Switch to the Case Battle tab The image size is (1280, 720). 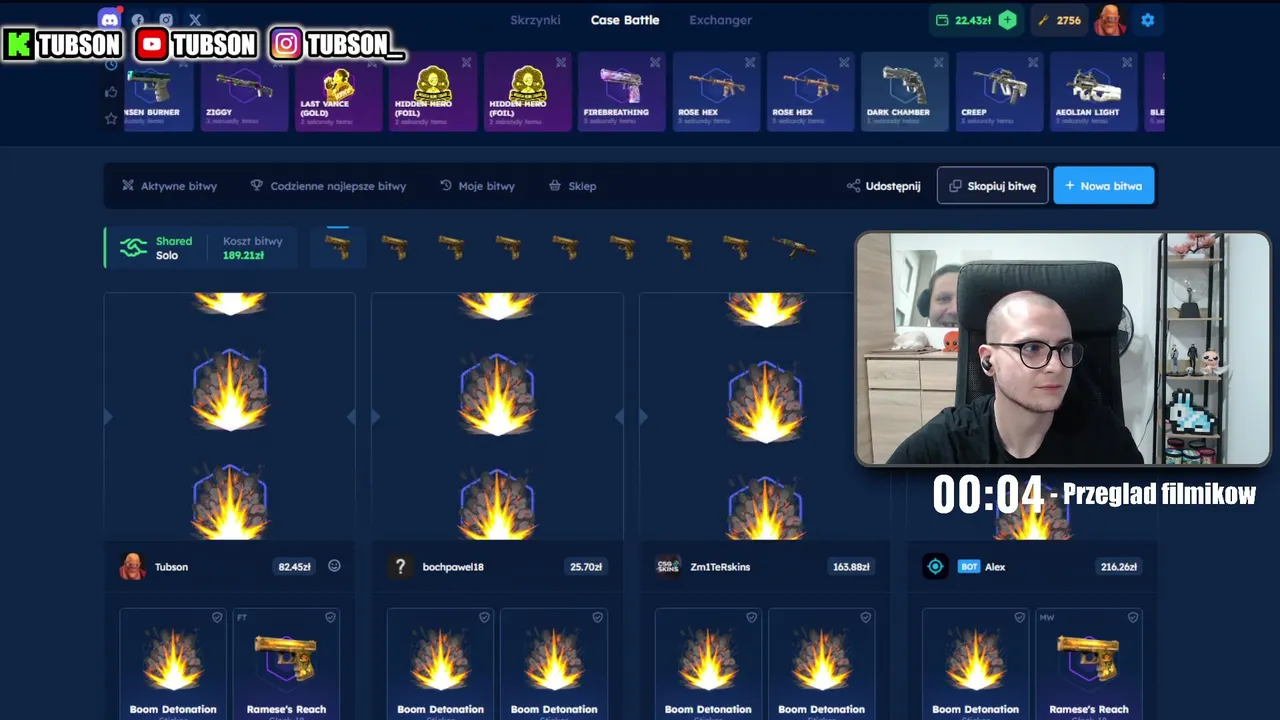click(625, 20)
